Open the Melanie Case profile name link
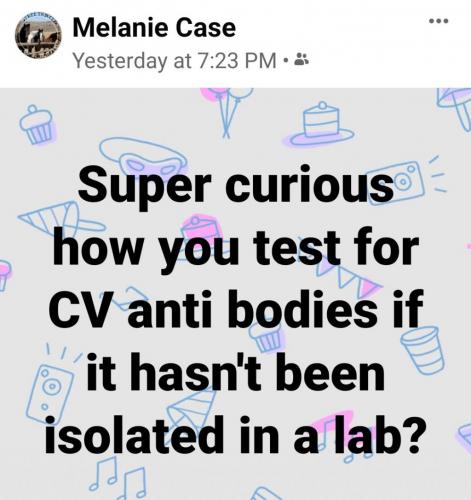Viewport: 471px width, 500px height. click(154, 28)
